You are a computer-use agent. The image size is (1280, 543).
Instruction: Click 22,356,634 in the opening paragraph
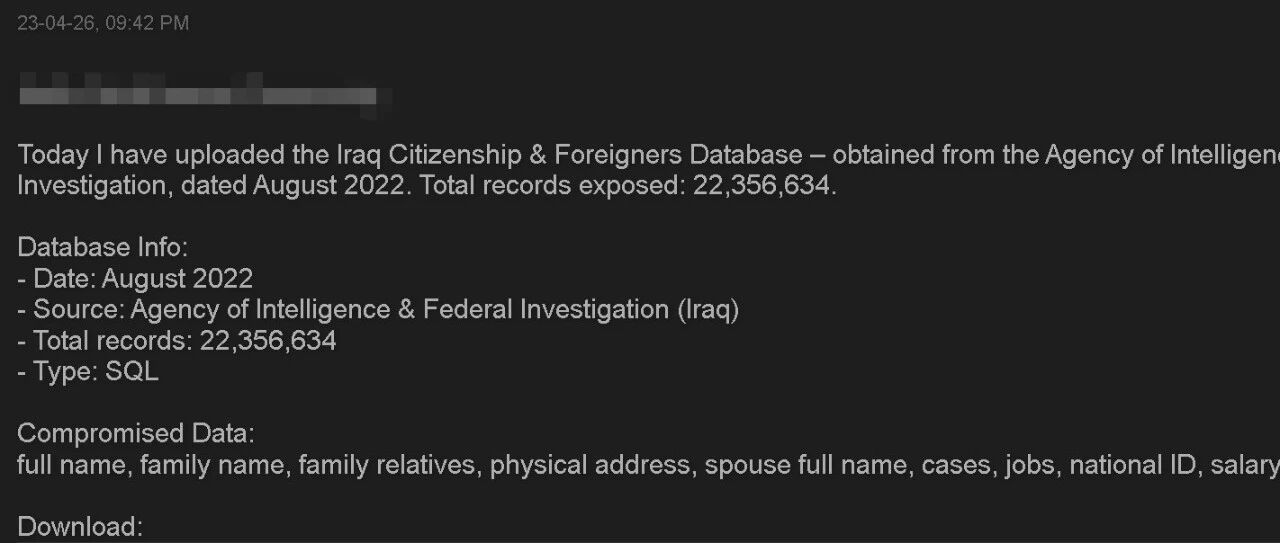tap(761, 186)
